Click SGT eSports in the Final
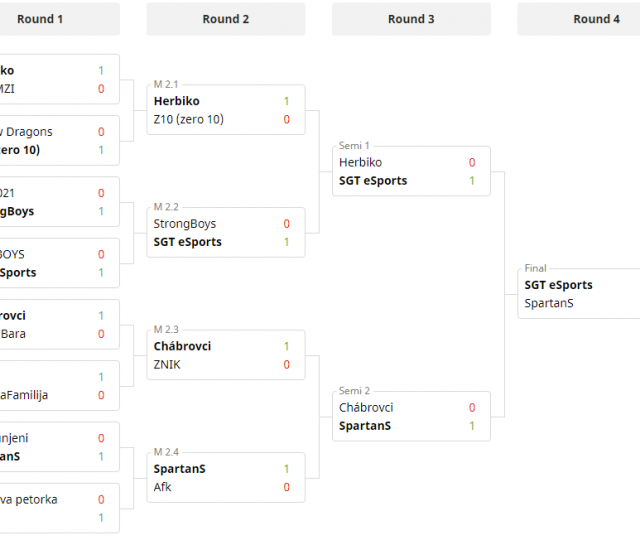 point(558,285)
